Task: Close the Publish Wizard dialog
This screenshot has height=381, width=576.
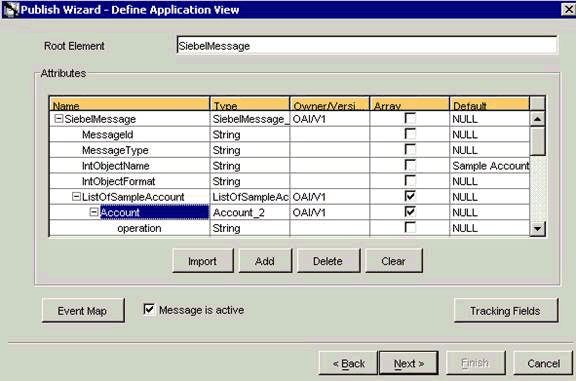Action: coord(568,9)
